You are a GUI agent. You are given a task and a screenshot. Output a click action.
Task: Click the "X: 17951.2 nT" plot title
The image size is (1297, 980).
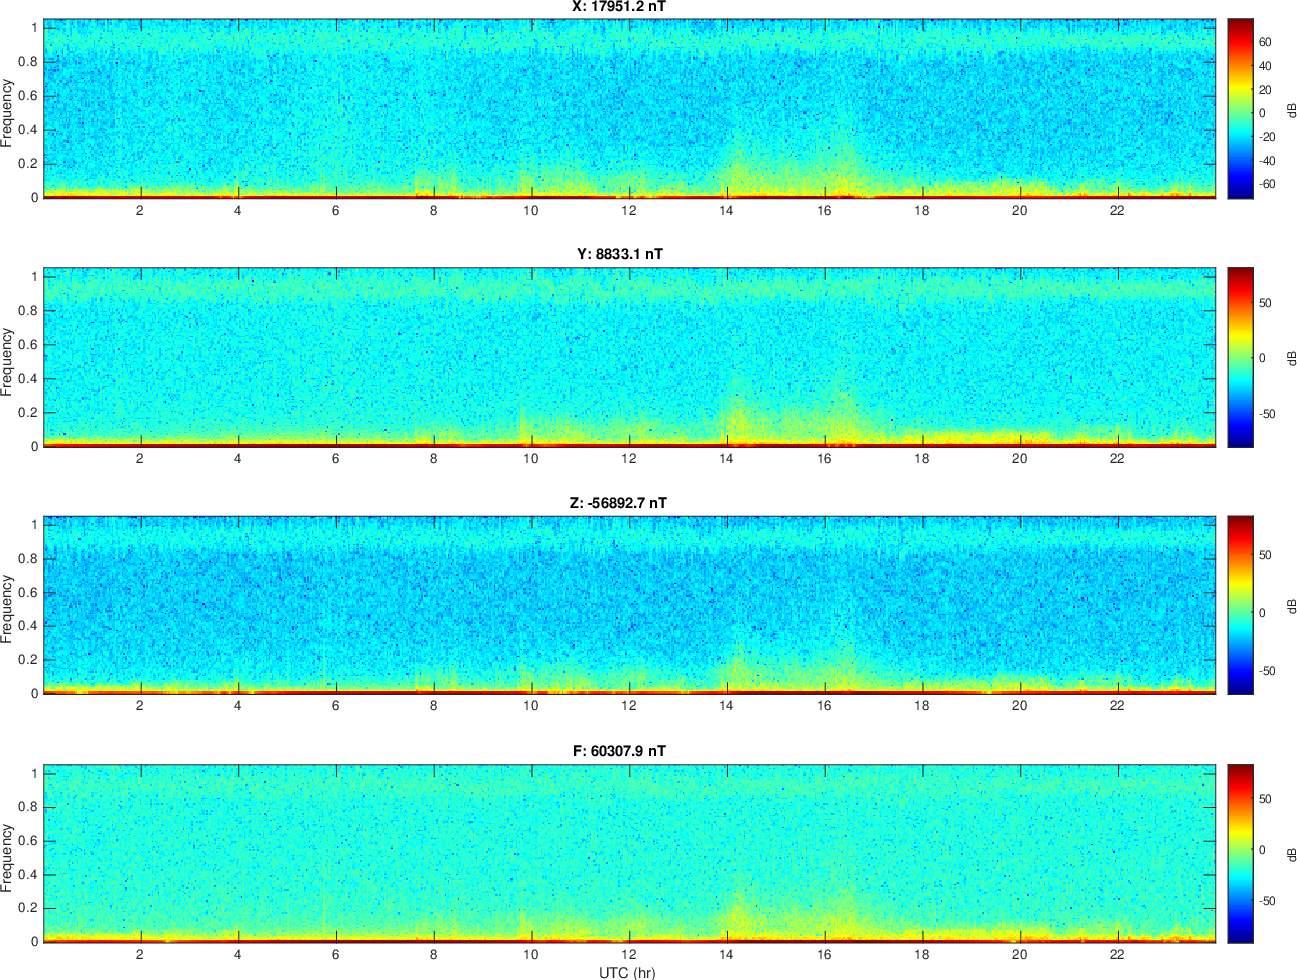pos(619,7)
